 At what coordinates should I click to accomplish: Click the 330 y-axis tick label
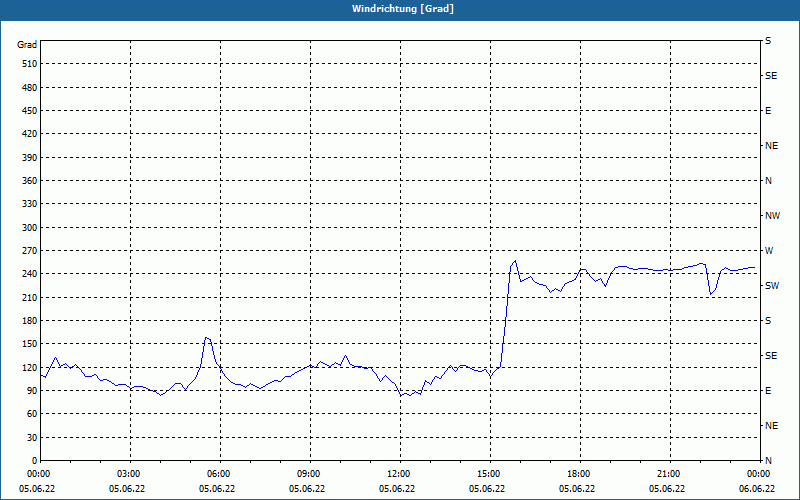click(30, 204)
